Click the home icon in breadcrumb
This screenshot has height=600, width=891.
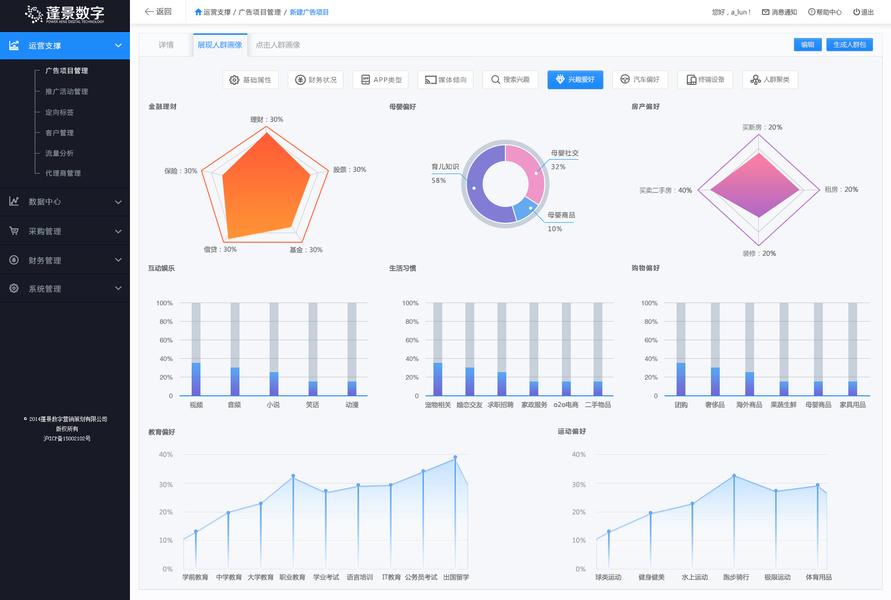[198, 12]
